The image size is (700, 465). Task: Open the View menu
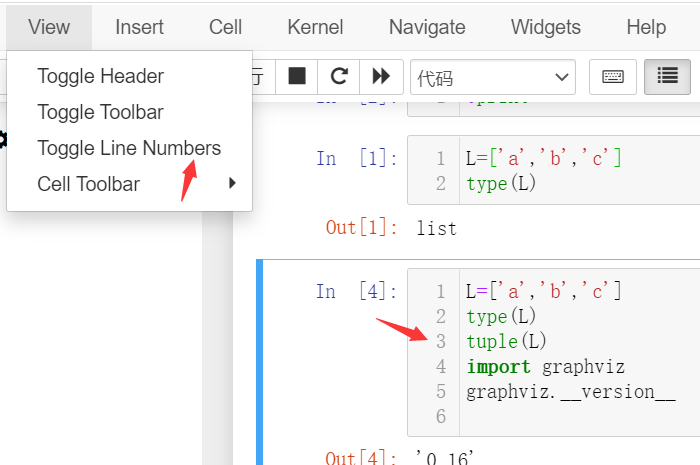coord(49,27)
